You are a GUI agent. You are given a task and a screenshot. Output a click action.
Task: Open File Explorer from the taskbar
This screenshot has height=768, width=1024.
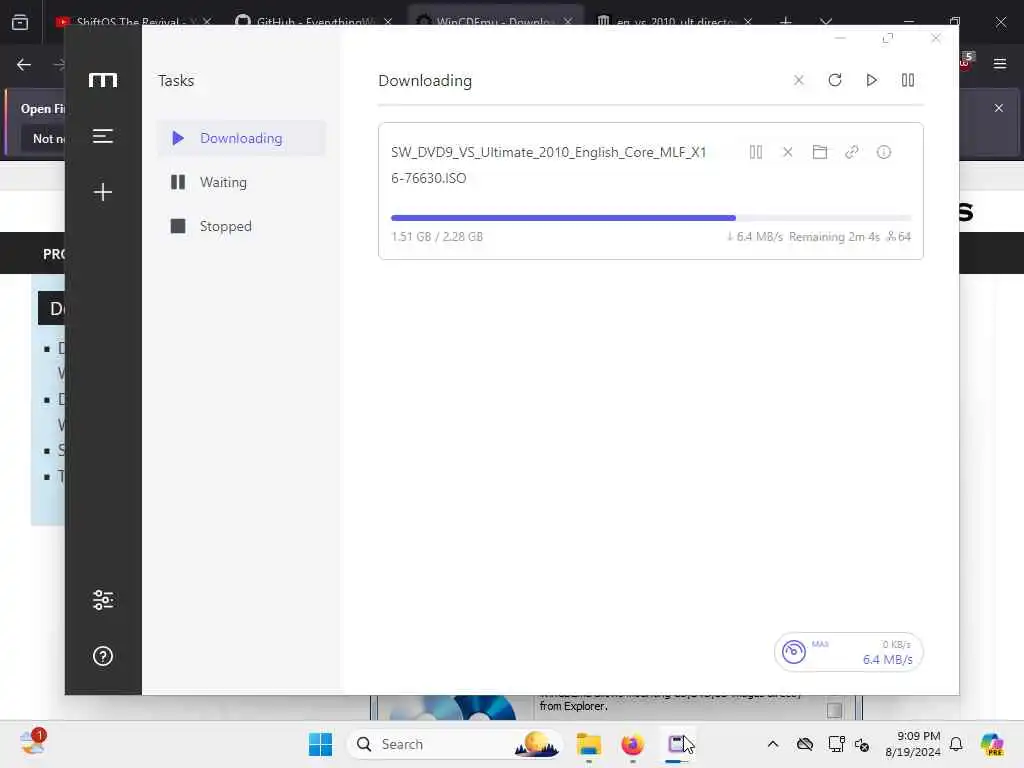click(x=588, y=744)
